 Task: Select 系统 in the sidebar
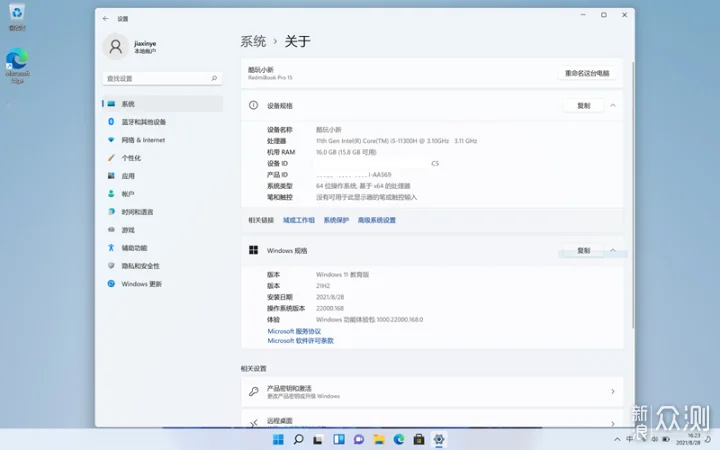pyautogui.click(x=162, y=104)
